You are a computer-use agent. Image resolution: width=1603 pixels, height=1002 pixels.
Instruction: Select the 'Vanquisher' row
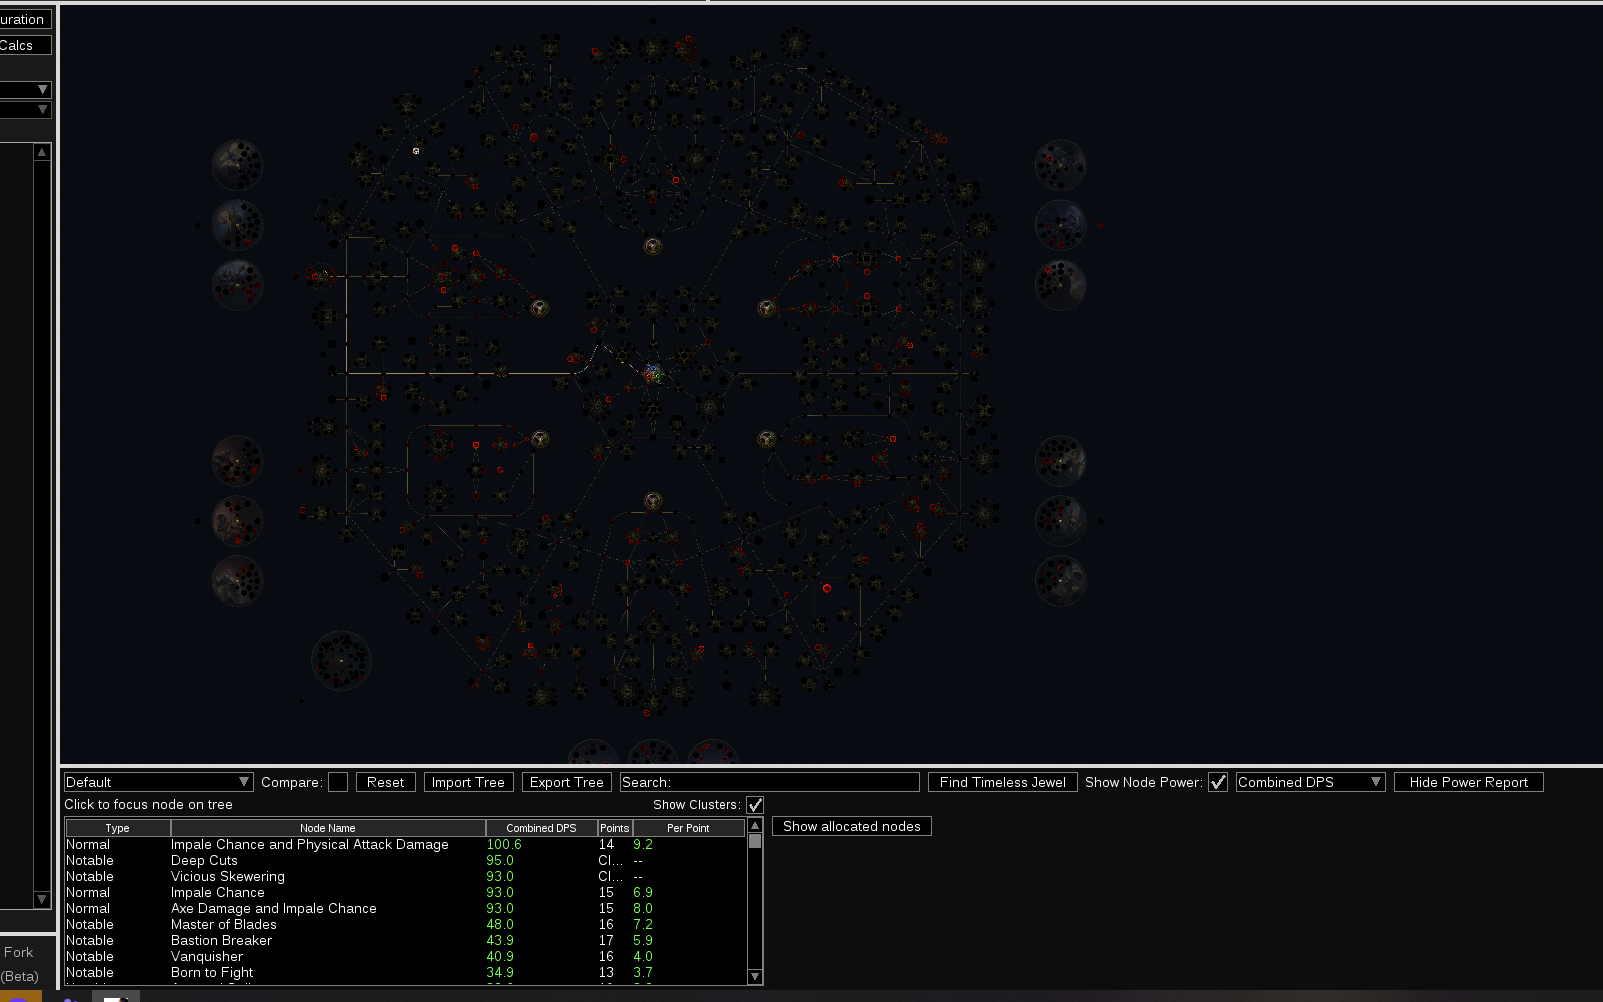click(405, 957)
